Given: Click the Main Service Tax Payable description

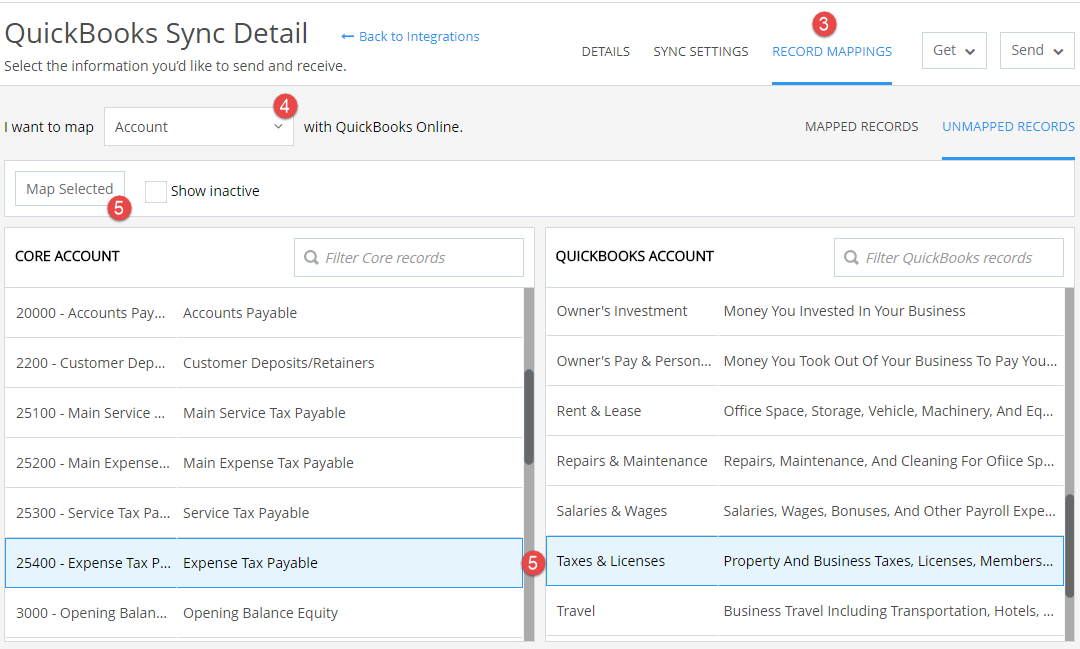Looking at the screenshot, I should click(x=264, y=413).
